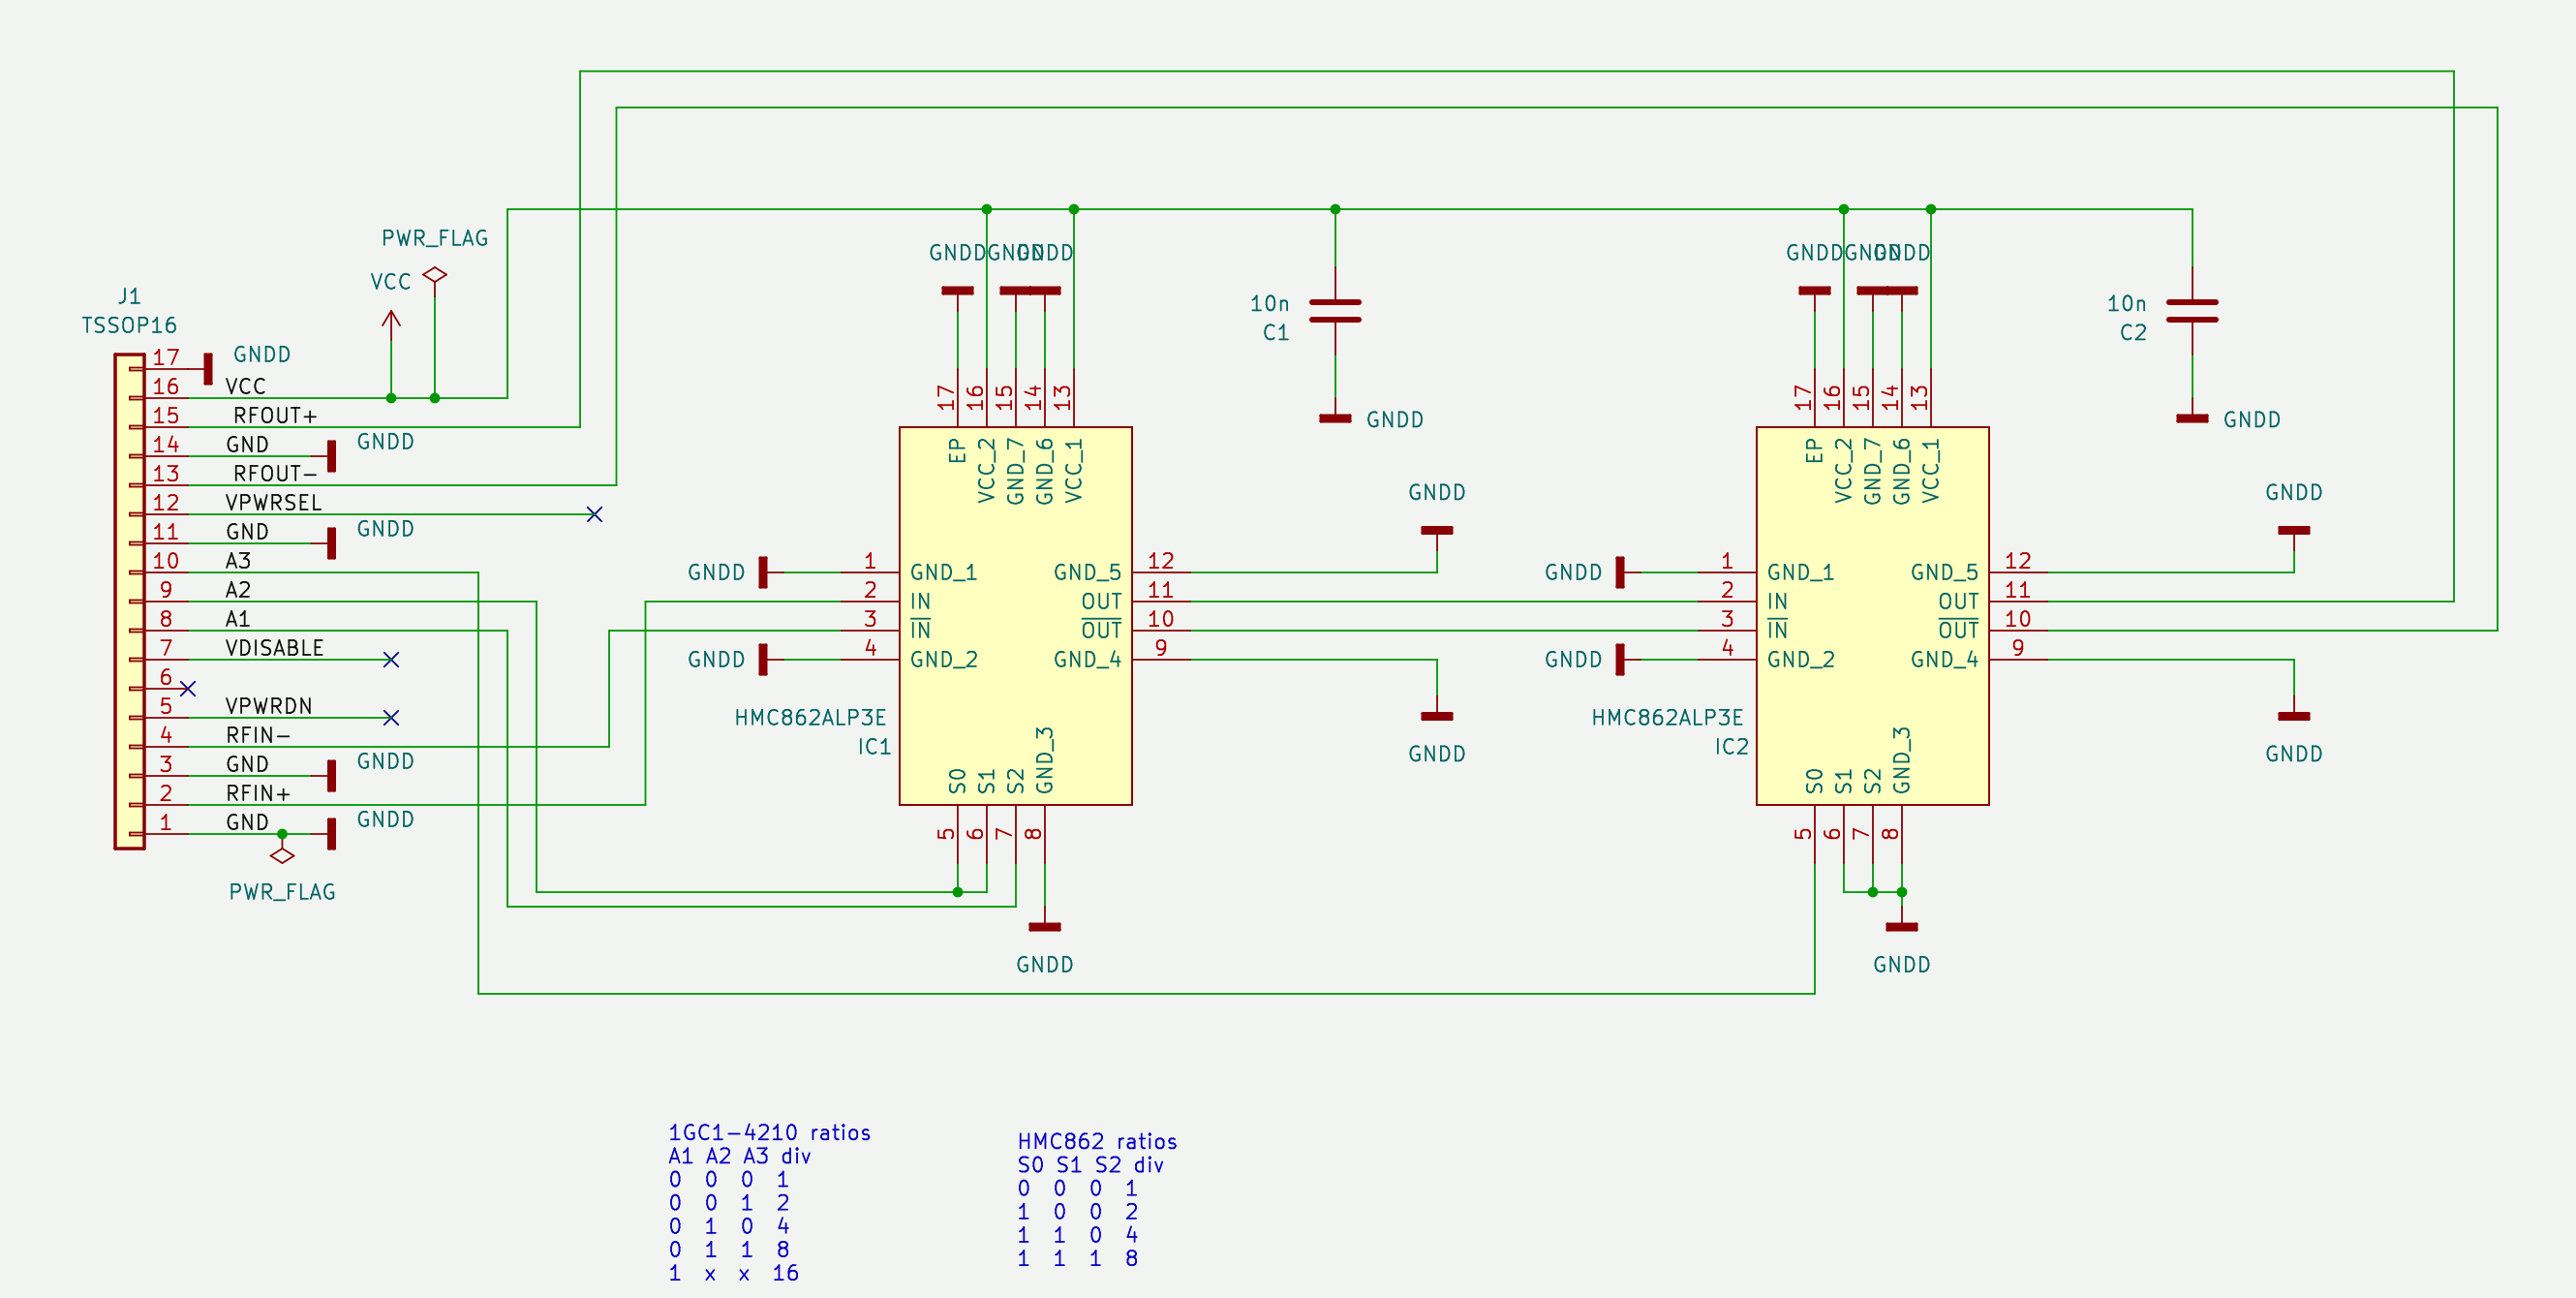This screenshot has width=2576, height=1298.
Task: Select the 'RFIN-' pin label on J1
Action: point(258,735)
